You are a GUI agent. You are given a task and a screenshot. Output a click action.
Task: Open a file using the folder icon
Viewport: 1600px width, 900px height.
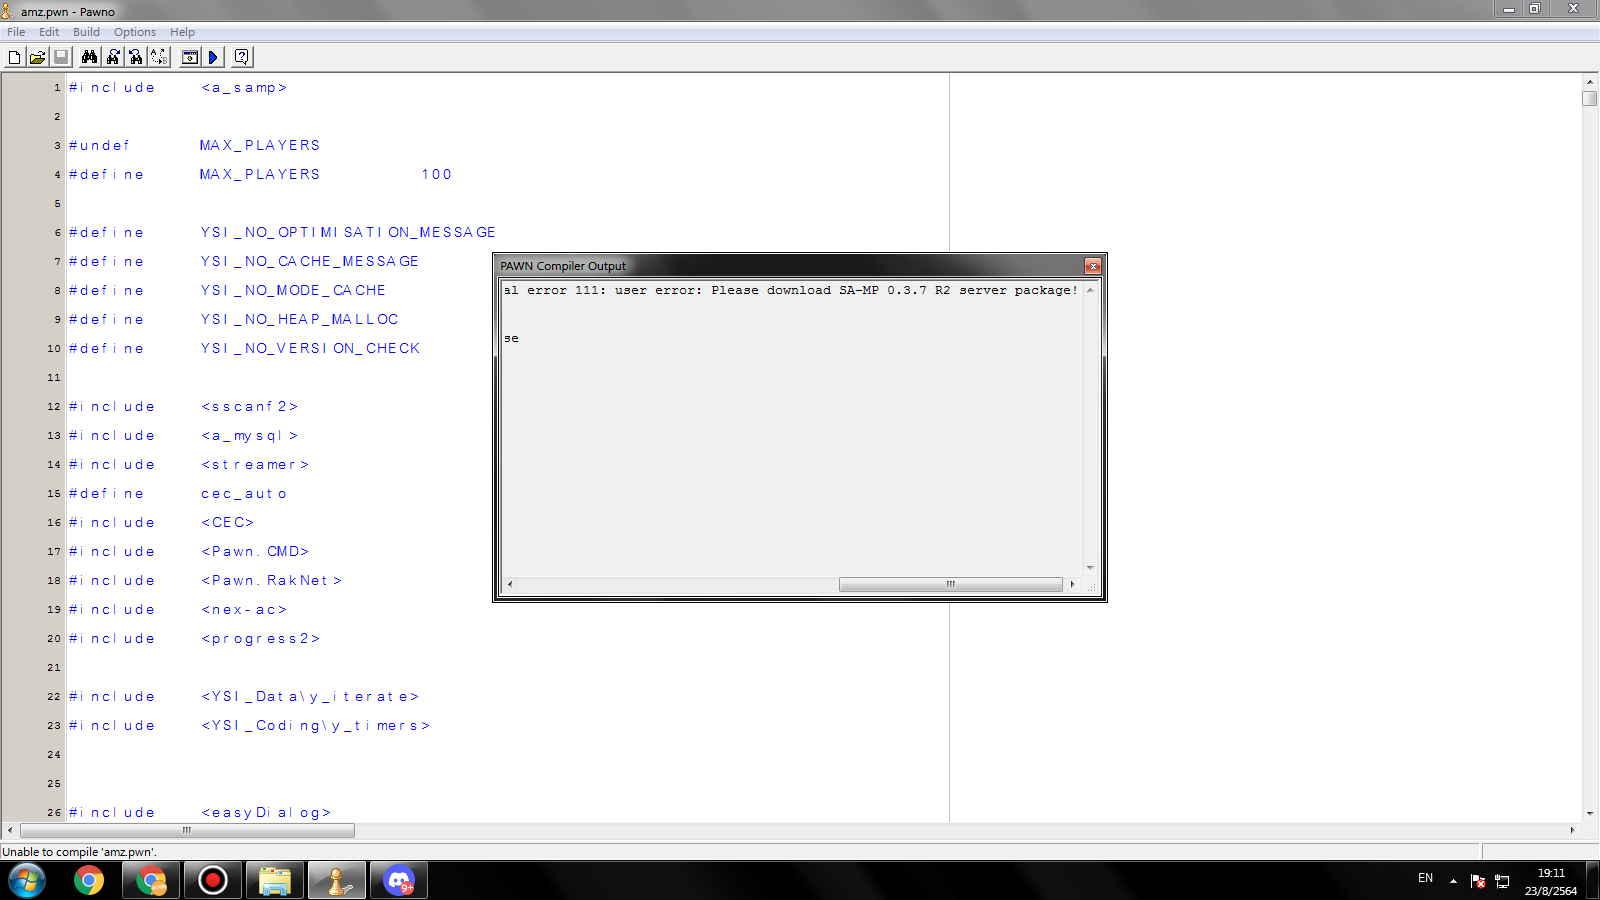coord(37,57)
